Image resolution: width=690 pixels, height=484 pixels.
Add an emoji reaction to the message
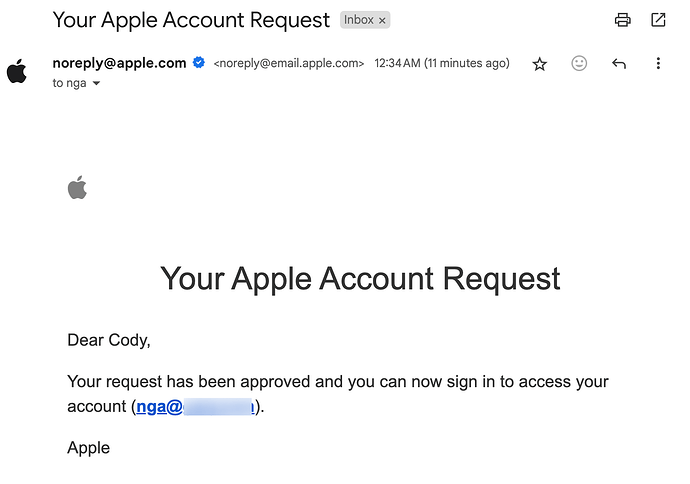(579, 63)
